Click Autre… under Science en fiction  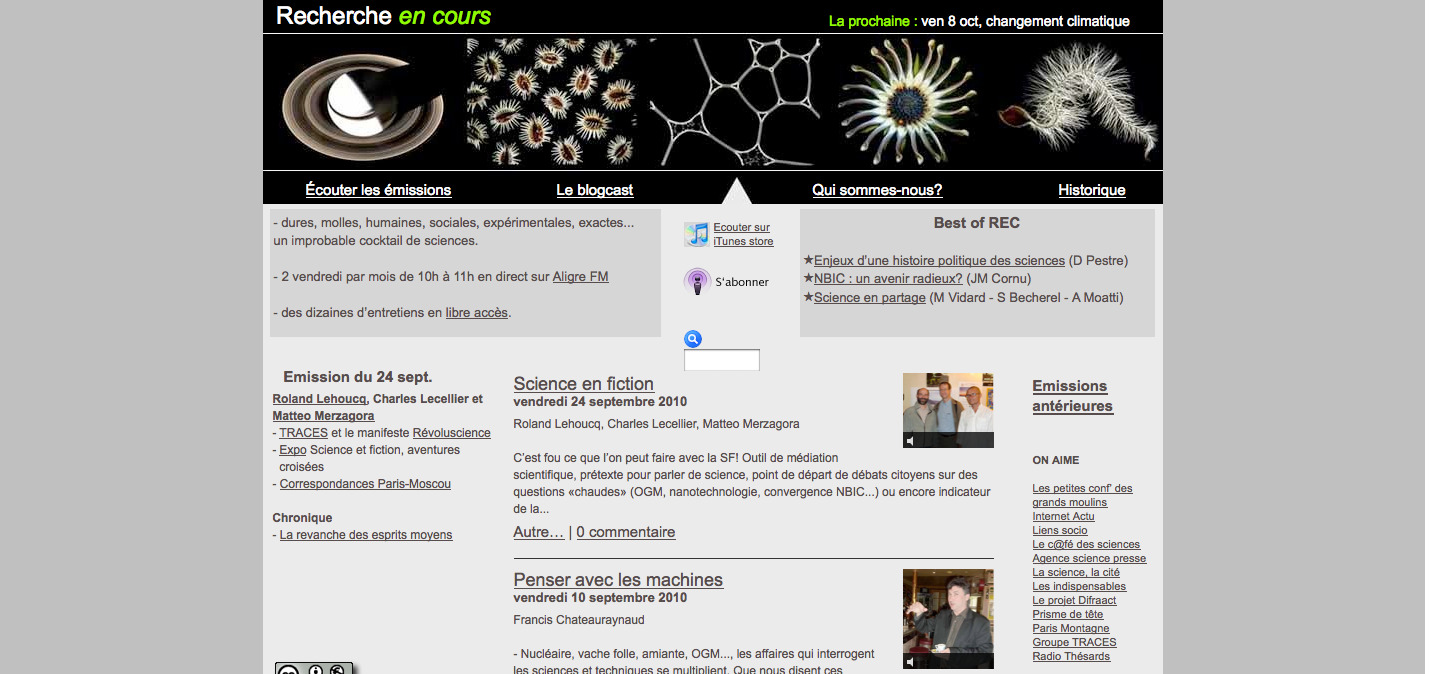(538, 532)
